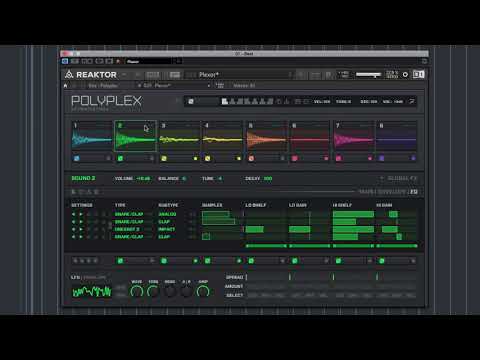Click the purple dice button under sound 8
The width and height of the screenshot is (480, 360).
[382, 158]
